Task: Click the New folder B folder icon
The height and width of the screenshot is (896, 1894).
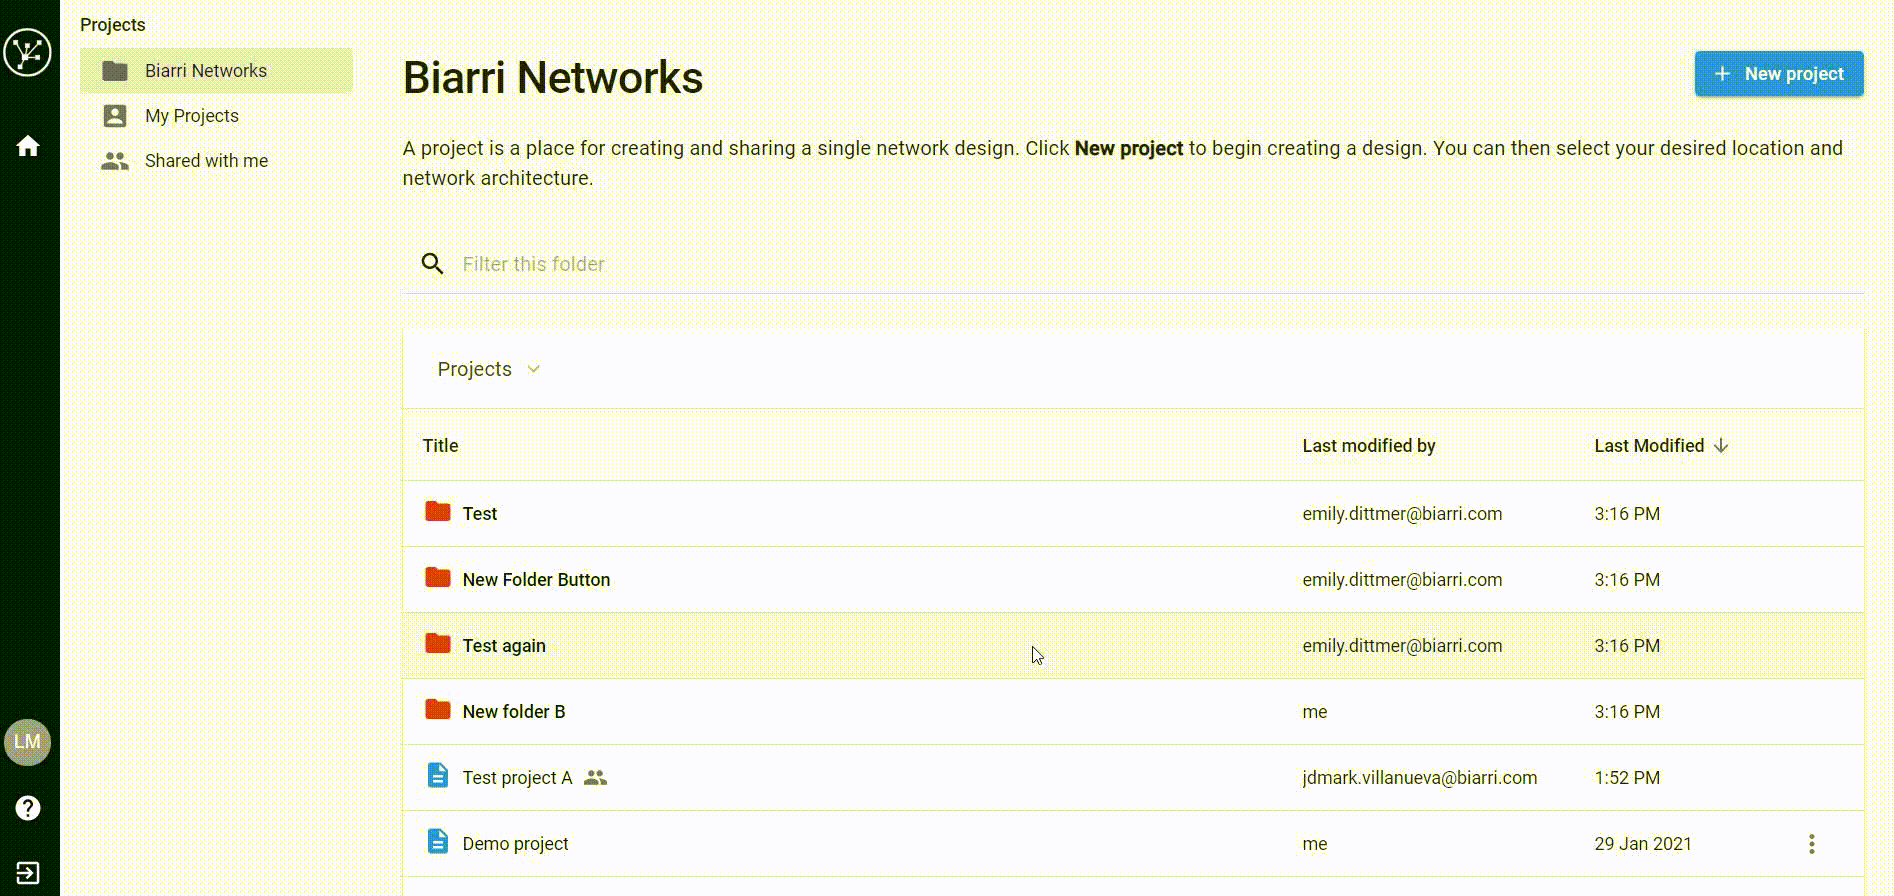Action: pyautogui.click(x=438, y=709)
